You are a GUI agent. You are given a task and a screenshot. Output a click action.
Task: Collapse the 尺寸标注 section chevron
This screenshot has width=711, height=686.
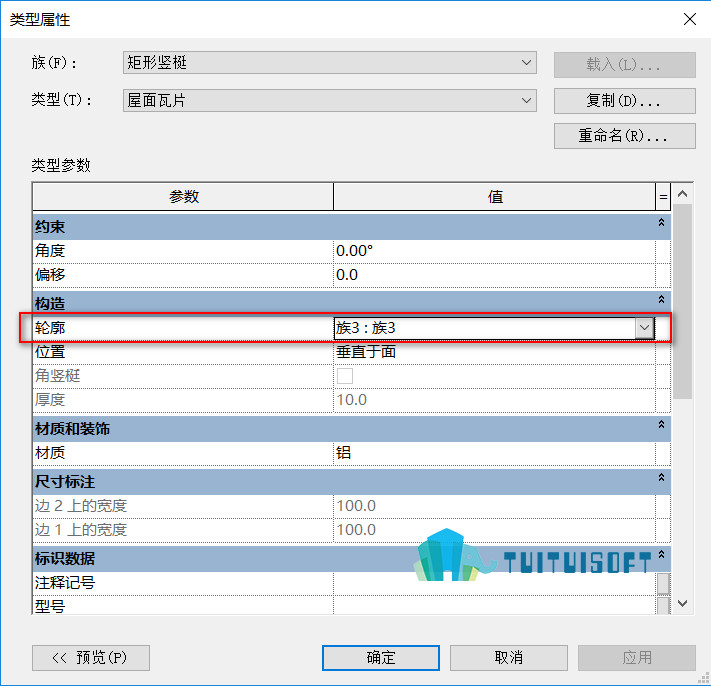pyautogui.click(x=661, y=477)
